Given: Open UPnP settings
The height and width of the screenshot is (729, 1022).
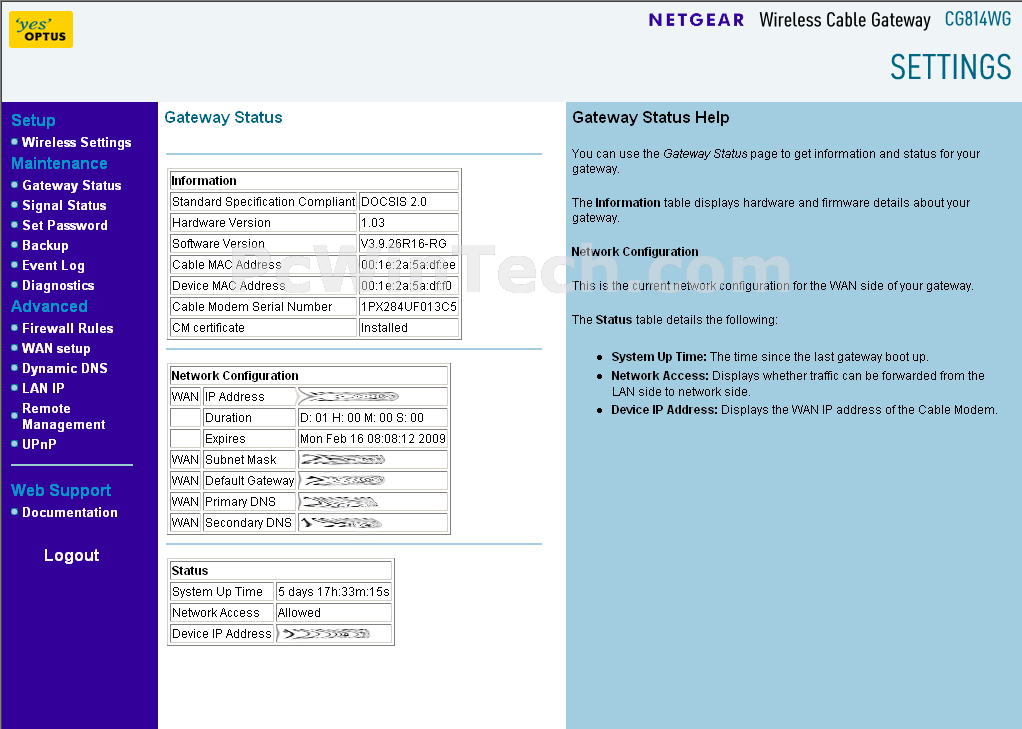Looking at the screenshot, I should (x=39, y=444).
